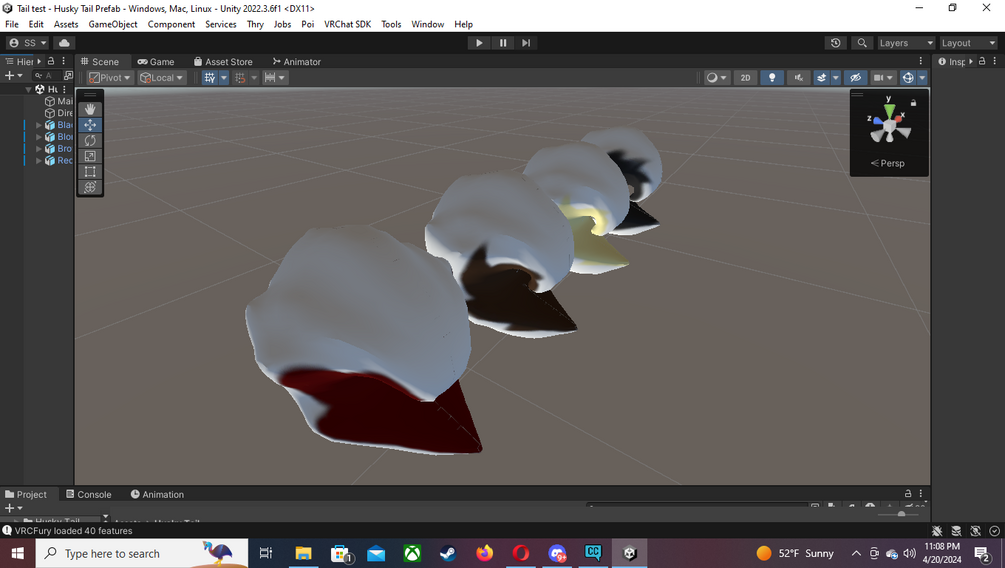The width and height of the screenshot is (1005, 568).
Task: Click the Hierarchy search-by-type window icon
Action: point(69,76)
